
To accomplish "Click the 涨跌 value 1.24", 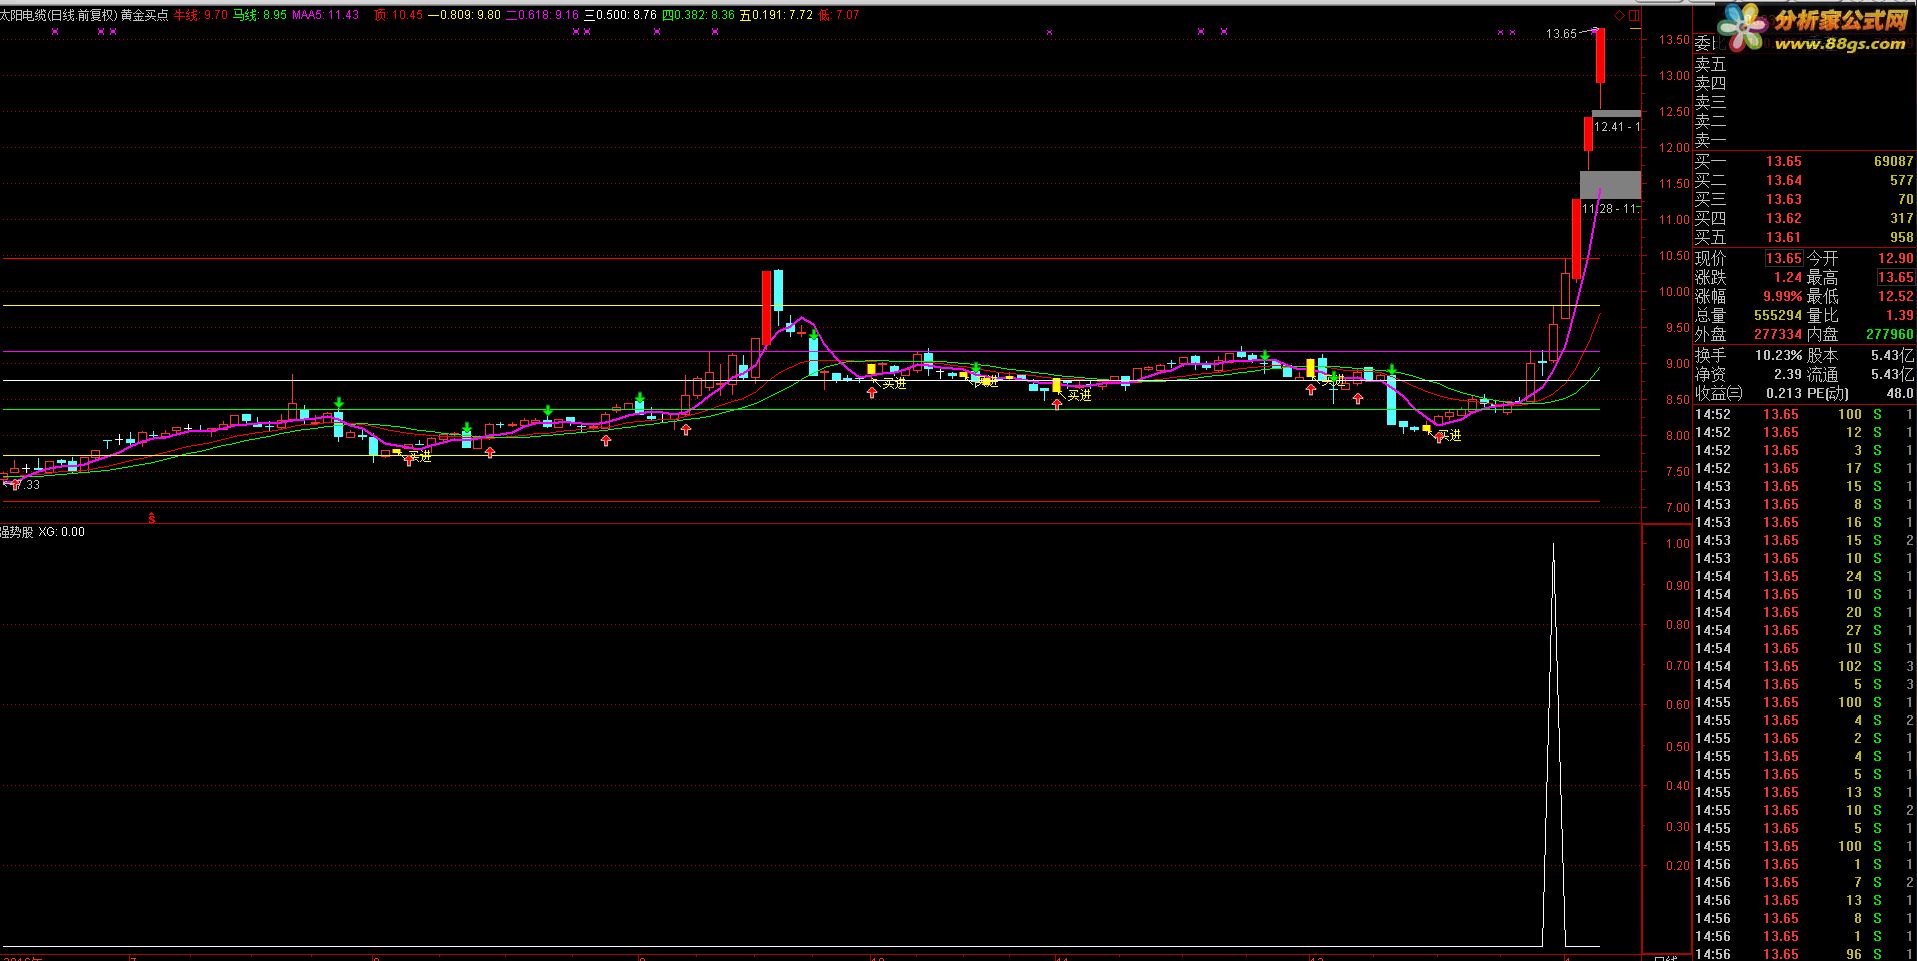I will (1788, 277).
